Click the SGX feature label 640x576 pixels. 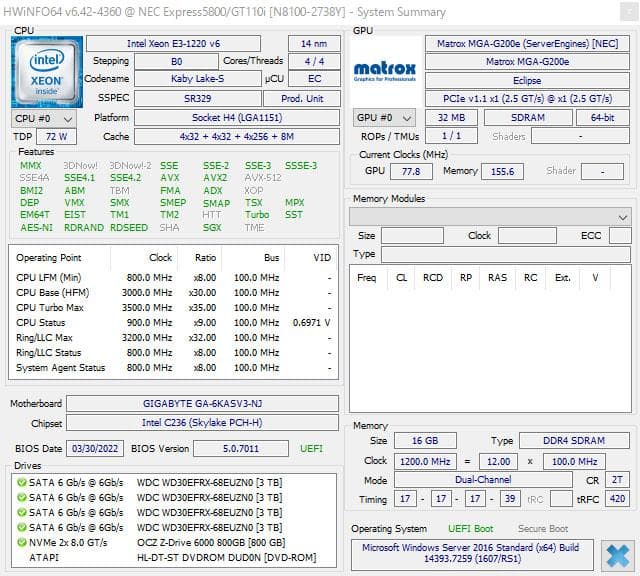tap(212, 227)
